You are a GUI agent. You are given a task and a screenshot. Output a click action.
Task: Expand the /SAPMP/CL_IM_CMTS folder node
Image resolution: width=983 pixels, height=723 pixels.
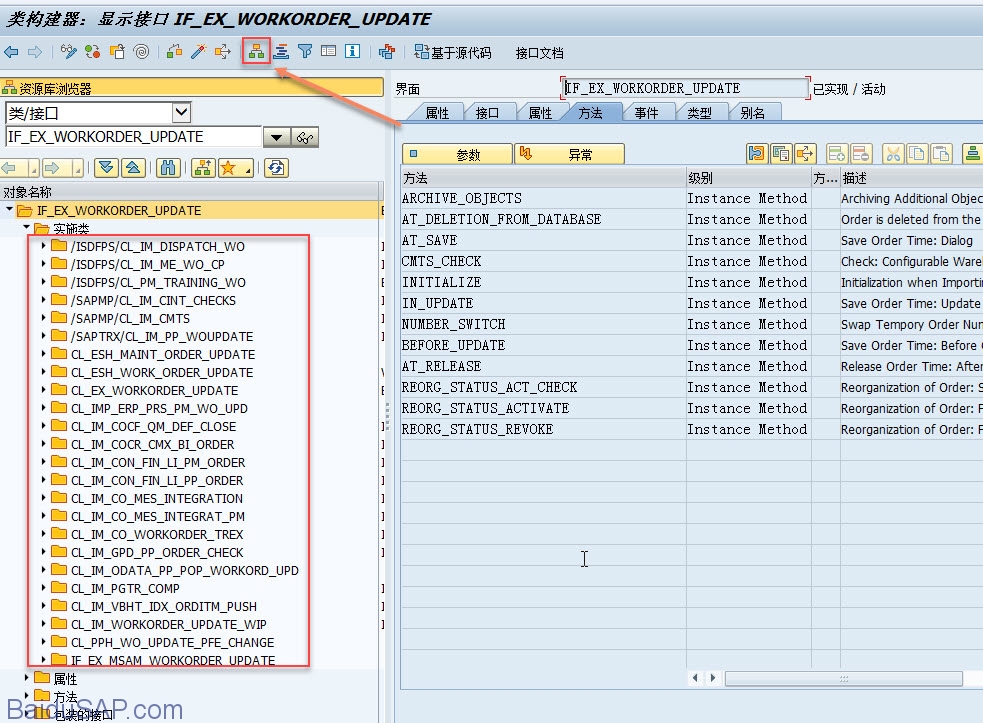(x=43, y=318)
